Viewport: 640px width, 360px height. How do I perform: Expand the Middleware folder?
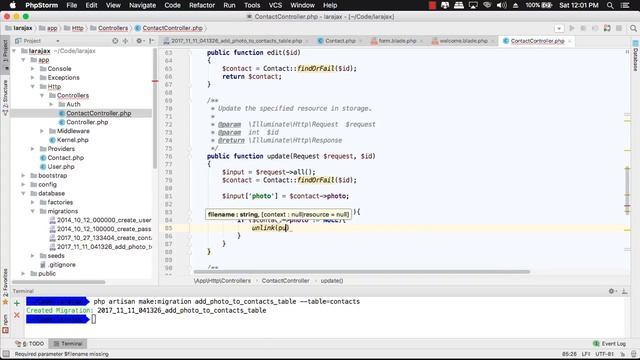[x=42, y=131]
